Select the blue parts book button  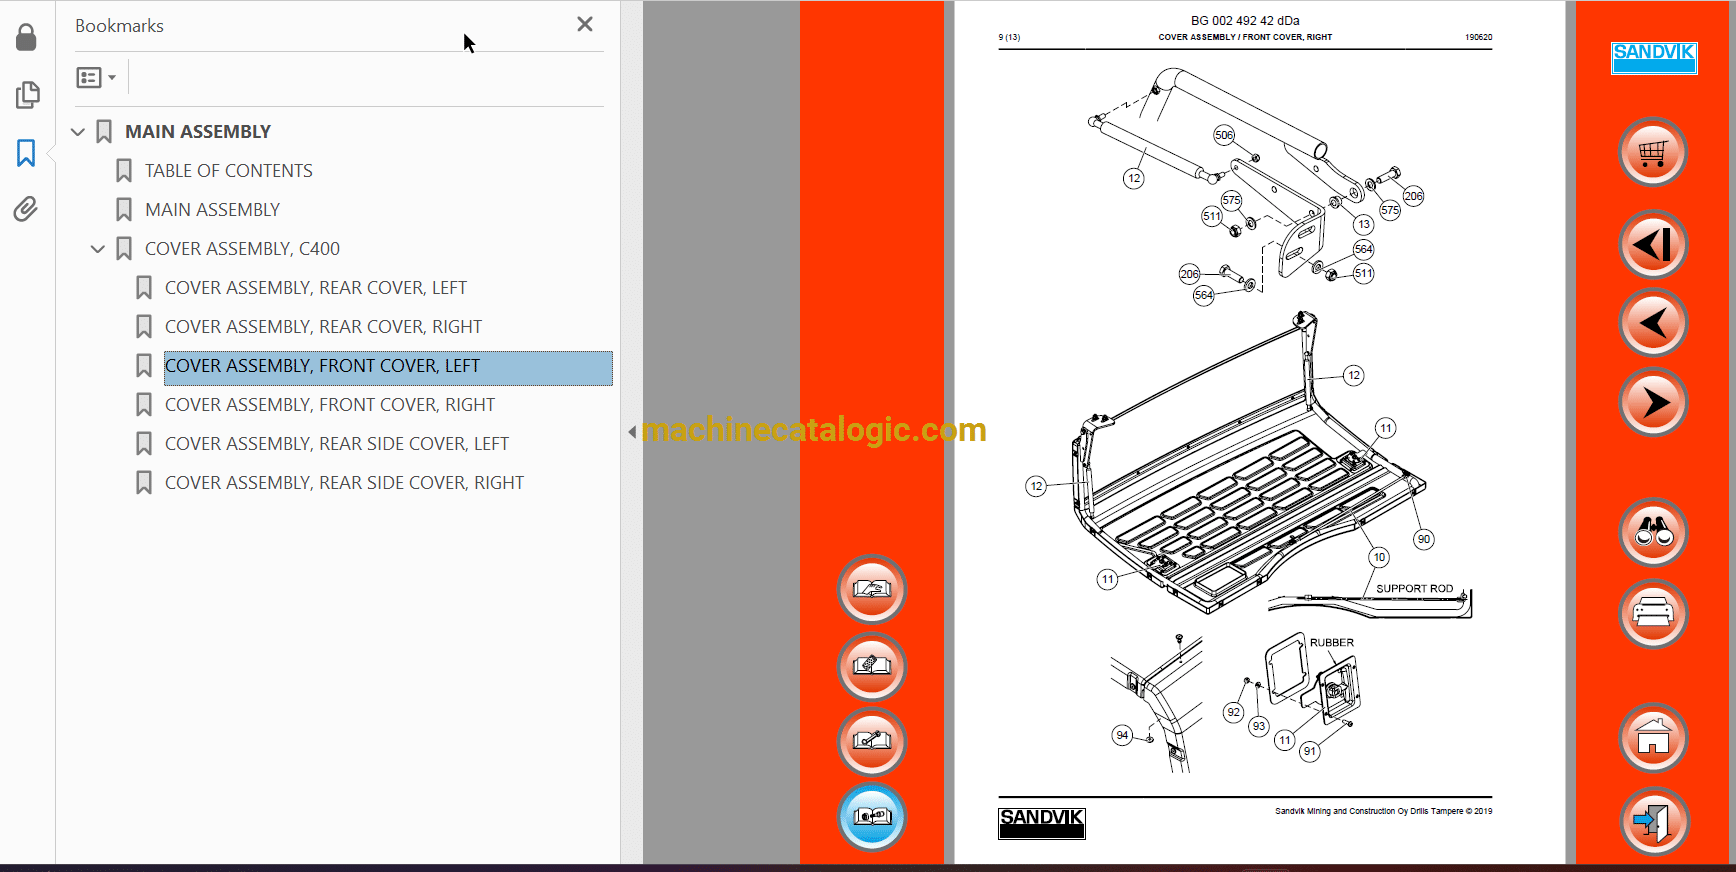coord(872,817)
